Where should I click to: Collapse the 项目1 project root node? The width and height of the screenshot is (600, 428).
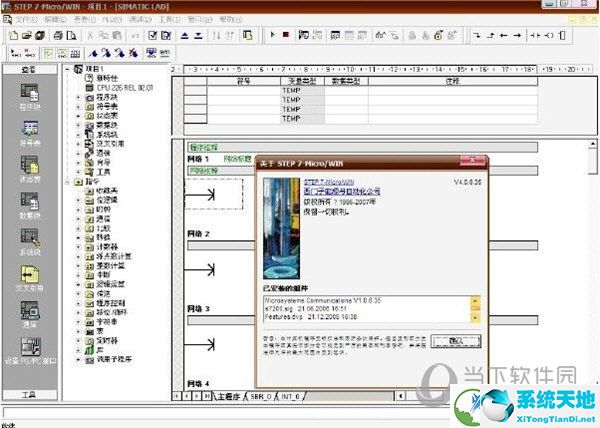click(67, 69)
